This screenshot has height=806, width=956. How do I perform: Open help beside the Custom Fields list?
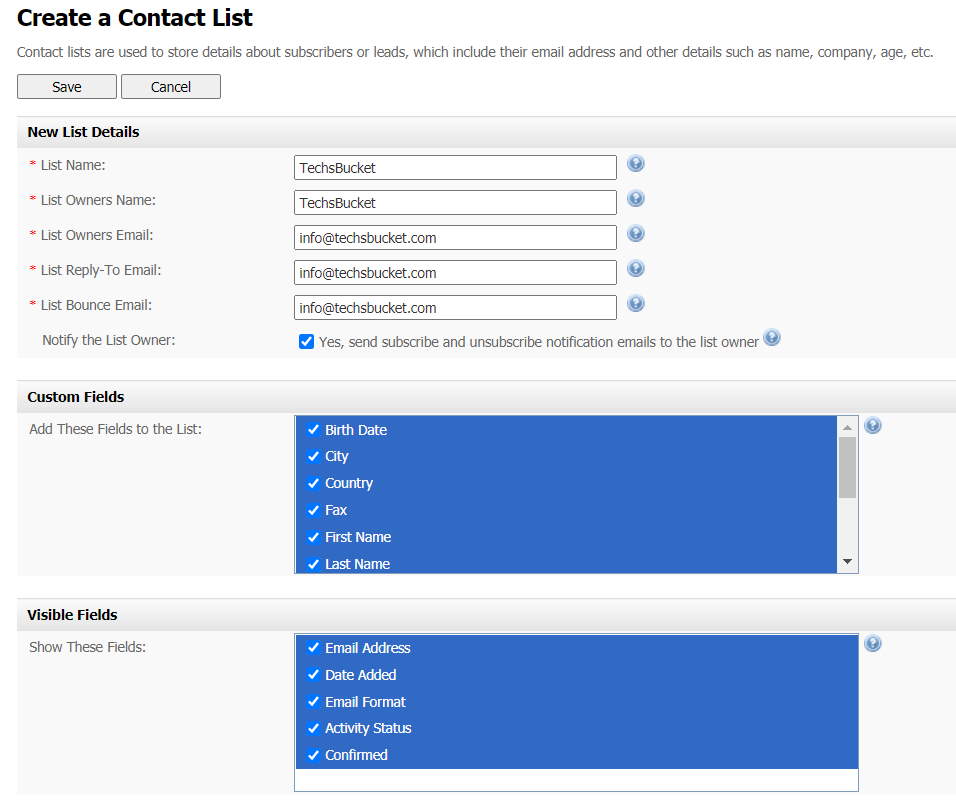pyautogui.click(x=873, y=425)
